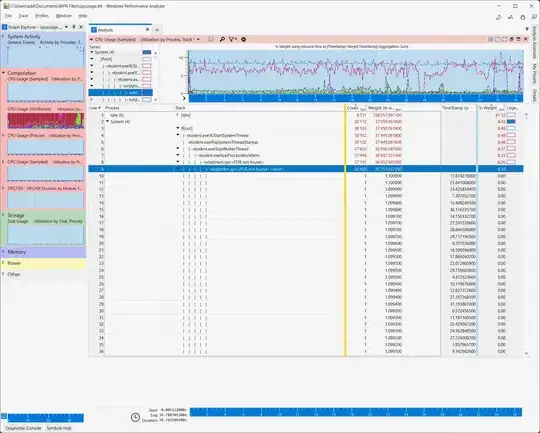Maximize the CPU Usage graph panel
This screenshot has height=433, width=540.
[x=519, y=39]
